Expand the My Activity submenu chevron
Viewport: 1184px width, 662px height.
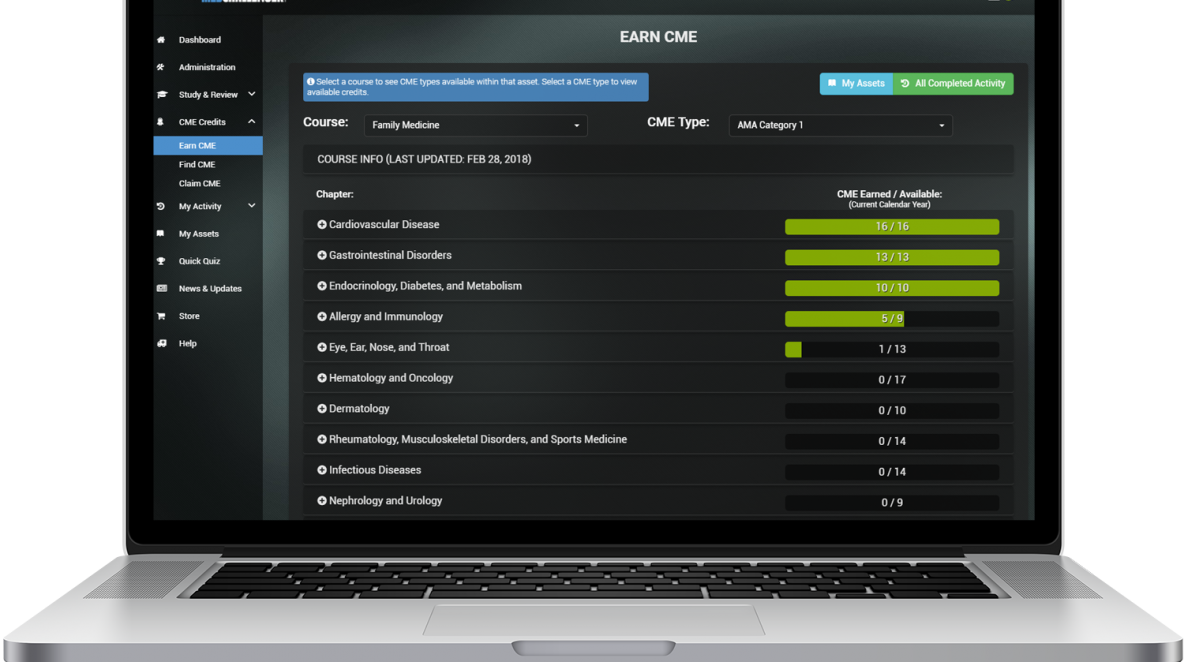(x=251, y=205)
